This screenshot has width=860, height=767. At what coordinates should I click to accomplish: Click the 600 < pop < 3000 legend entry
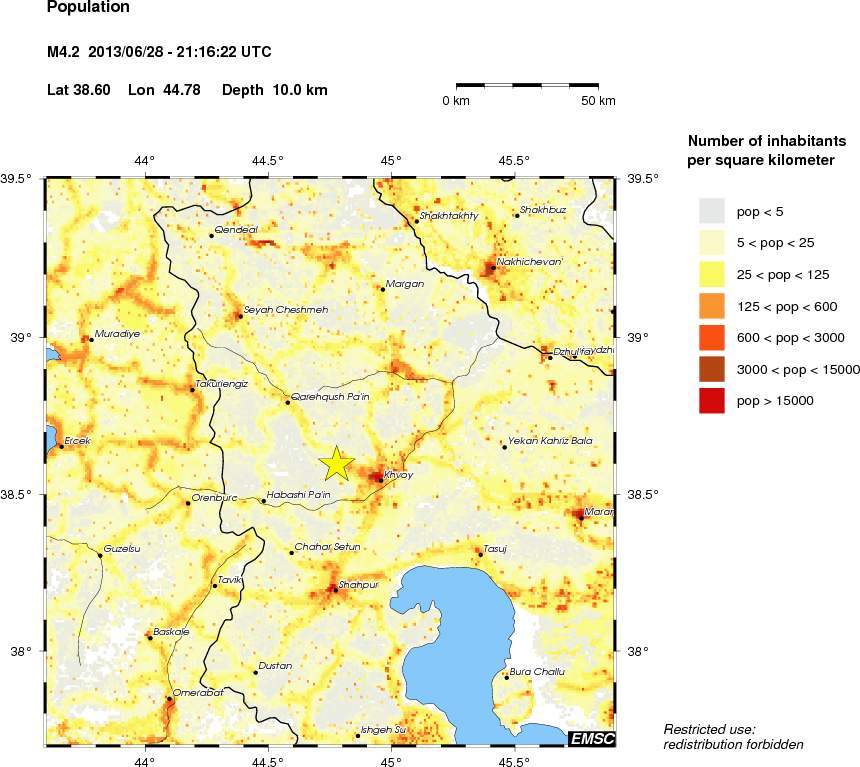[710, 337]
